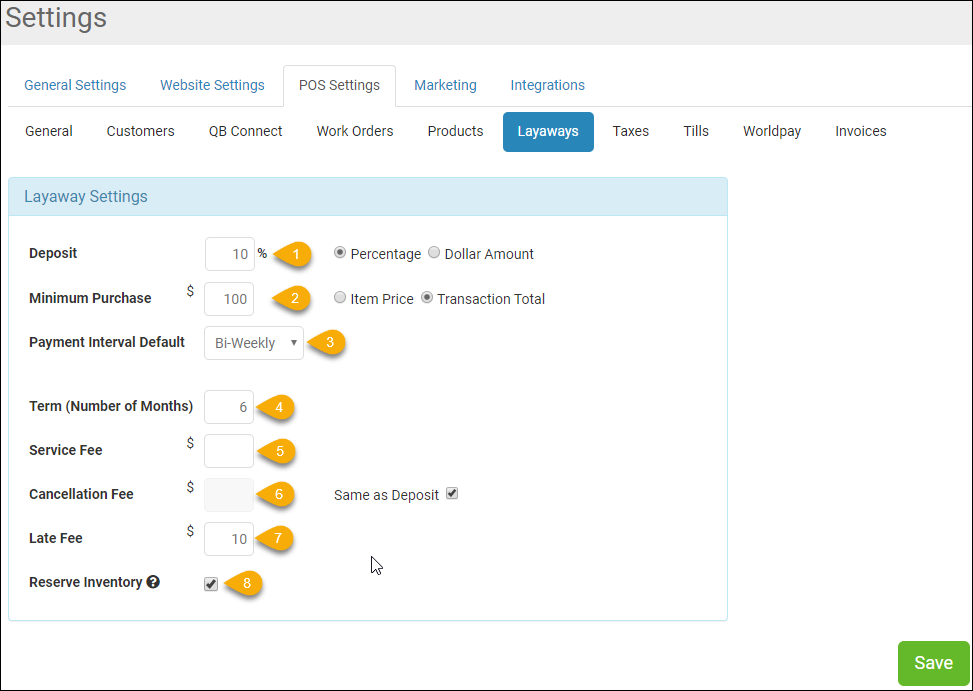The width and height of the screenshot is (973, 691).
Task: Open the Tills tab
Action: point(695,131)
